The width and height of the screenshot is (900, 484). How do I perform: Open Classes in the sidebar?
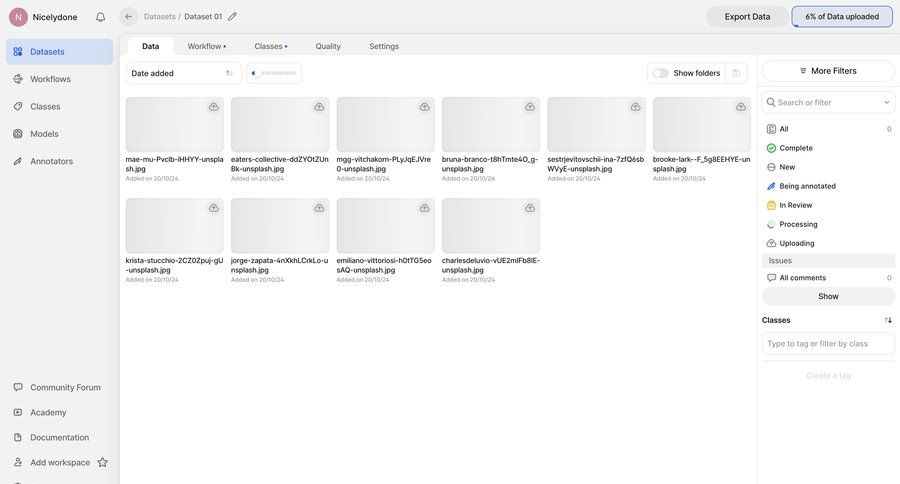point(60,107)
